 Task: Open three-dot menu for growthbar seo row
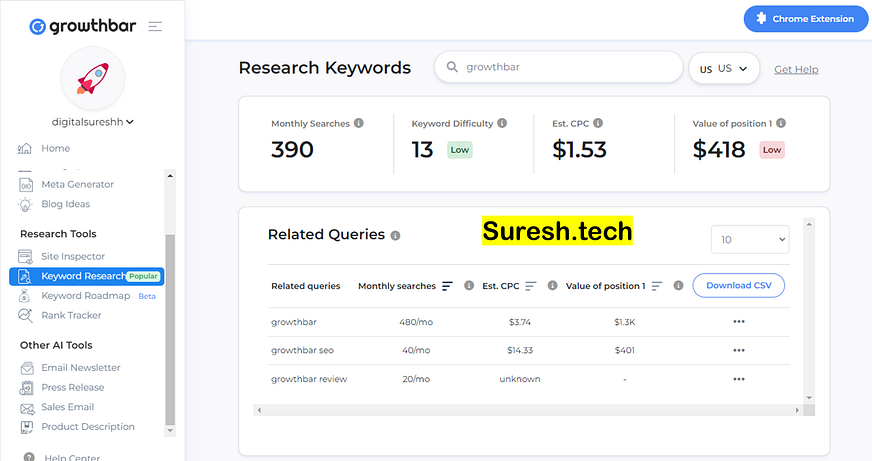[x=739, y=351]
